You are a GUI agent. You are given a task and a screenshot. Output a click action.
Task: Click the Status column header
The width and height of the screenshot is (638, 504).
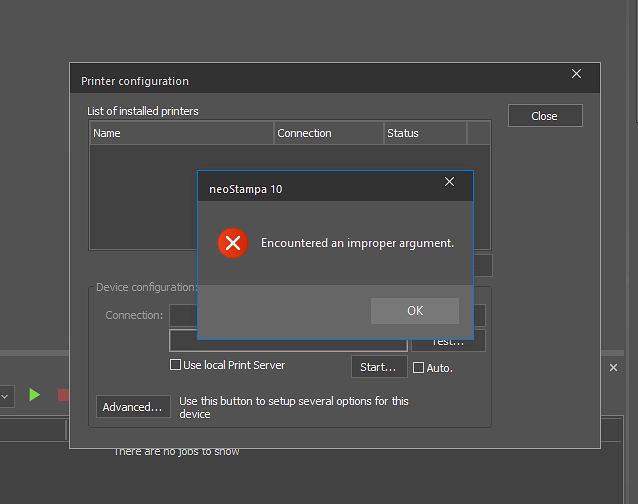[425, 133]
